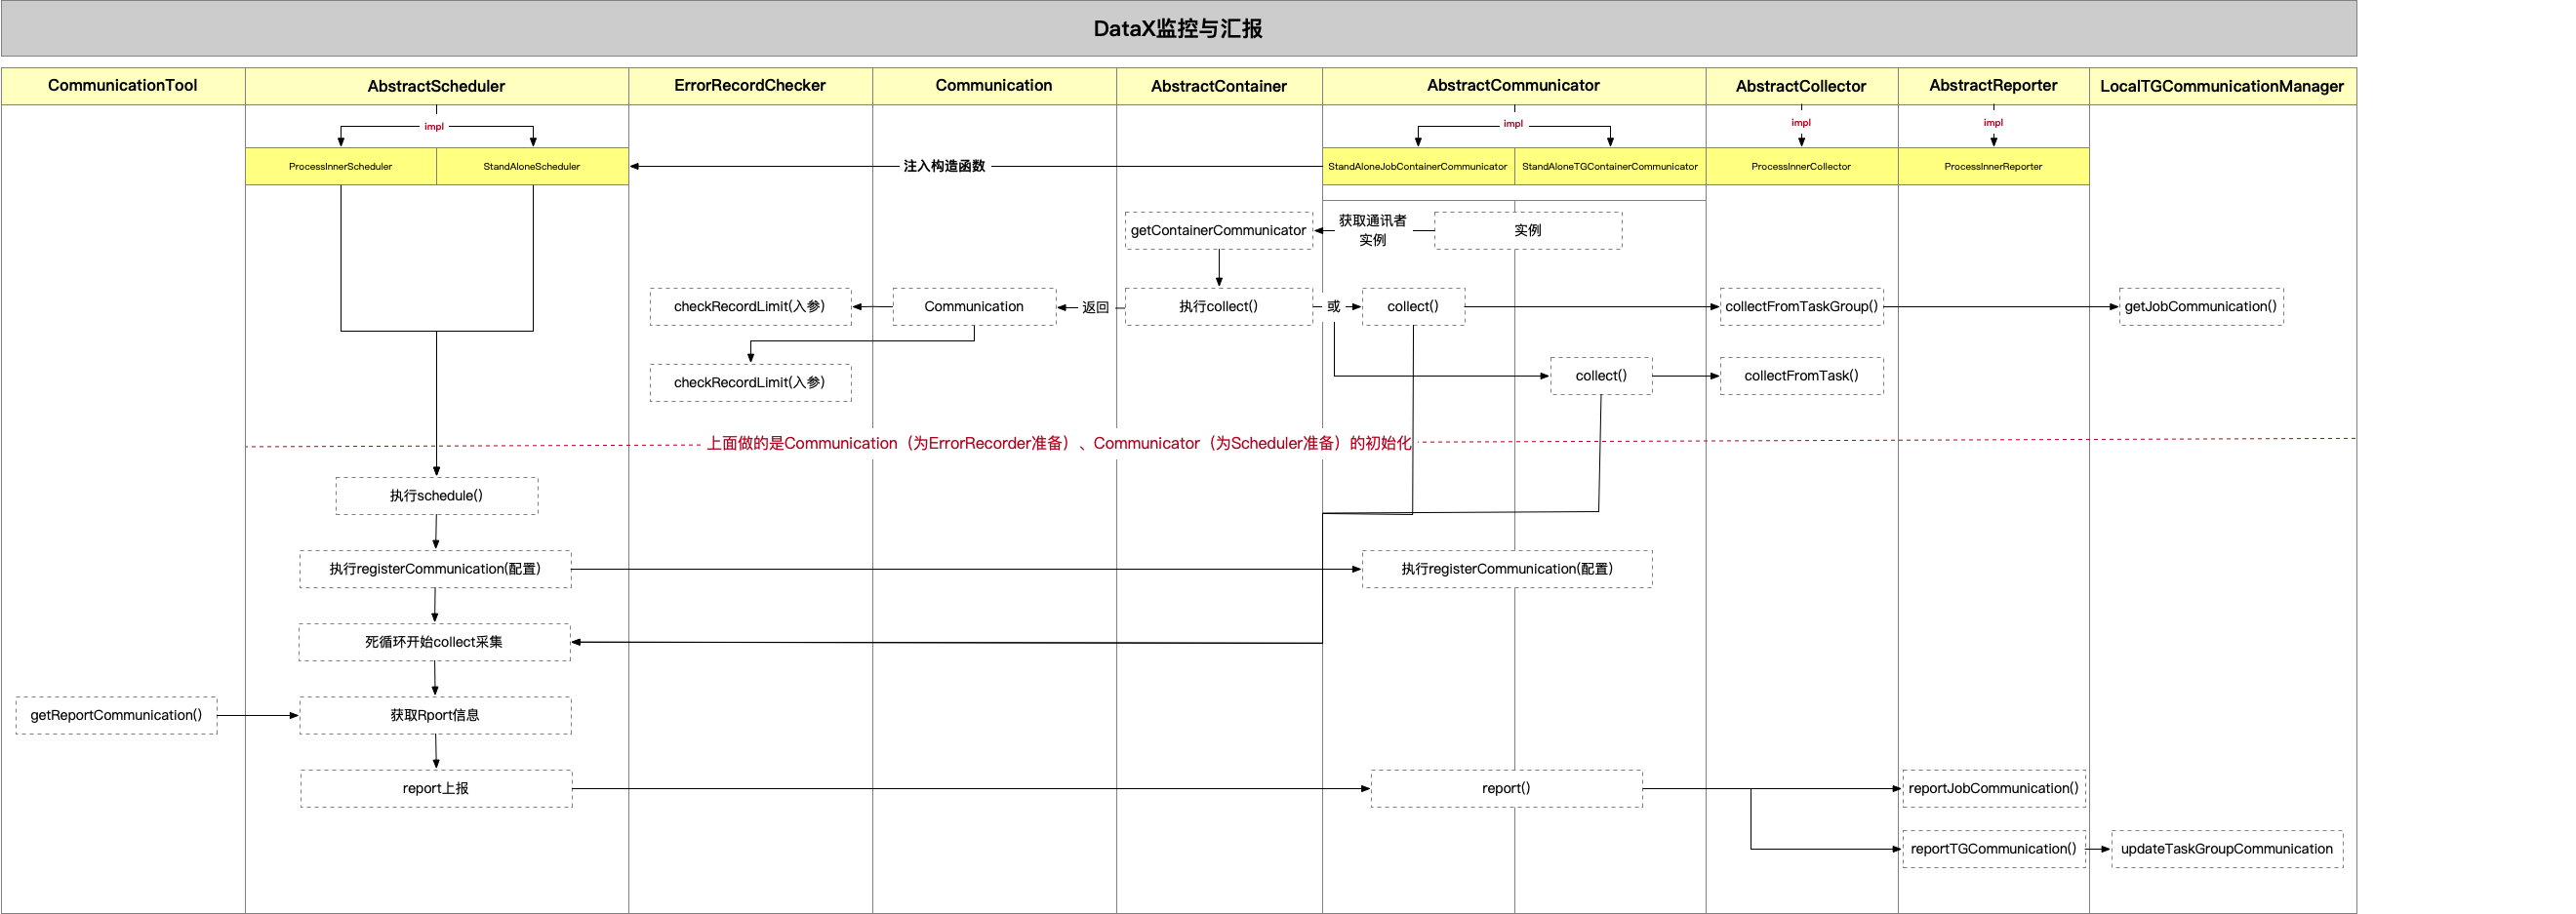Screen dimensions: 2576x914
Task: Select the lower checkRecordLimit(入参) node
Action: pyautogui.click(x=750, y=382)
